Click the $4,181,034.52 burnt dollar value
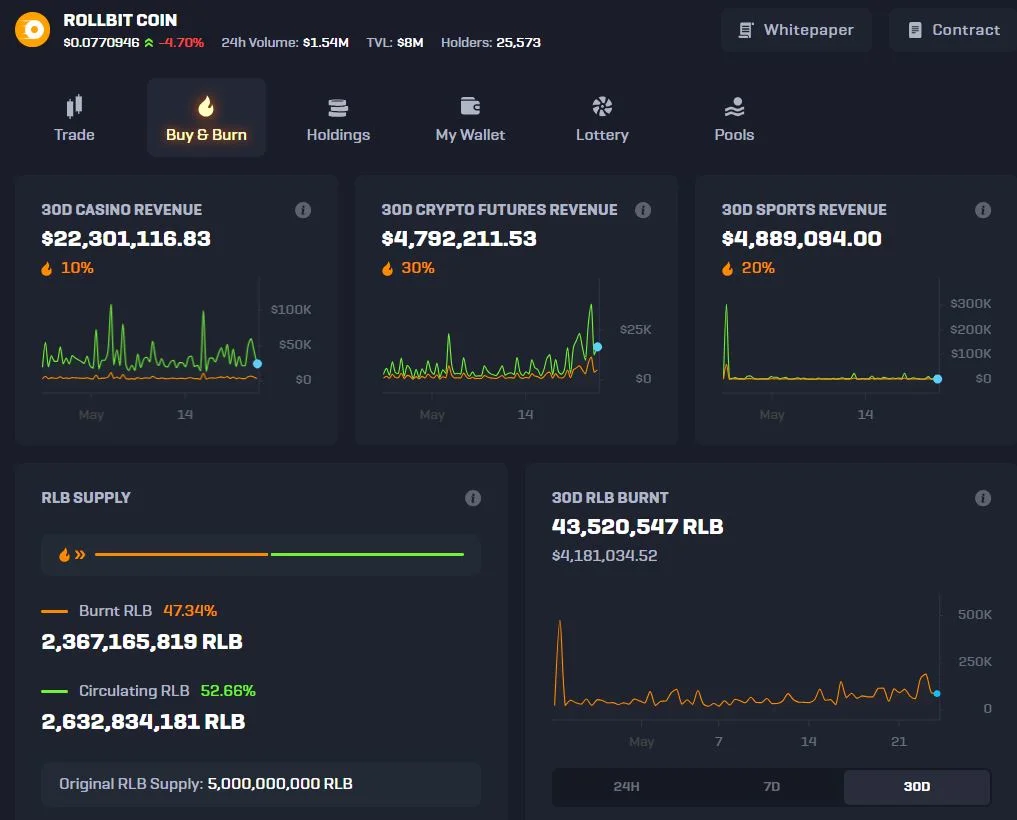Screen dimensions: 1017x820 [x=604, y=556]
